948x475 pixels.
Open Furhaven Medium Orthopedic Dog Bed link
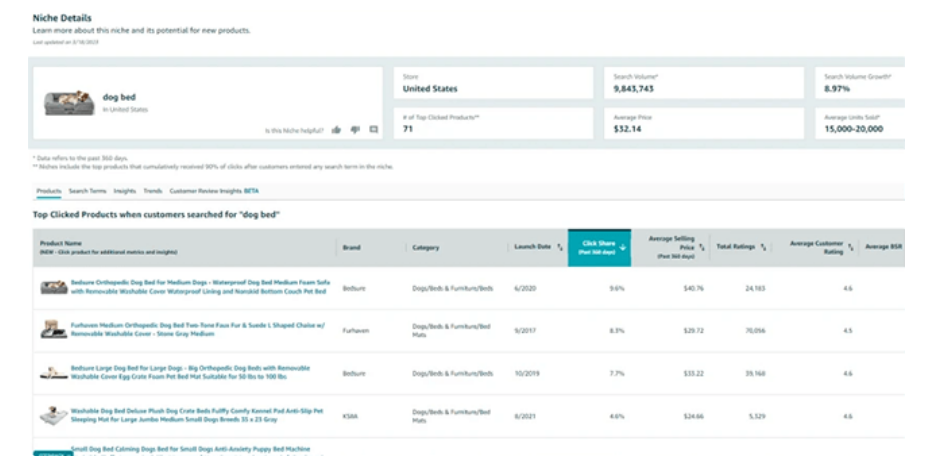pyautogui.click(x=197, y=329)
